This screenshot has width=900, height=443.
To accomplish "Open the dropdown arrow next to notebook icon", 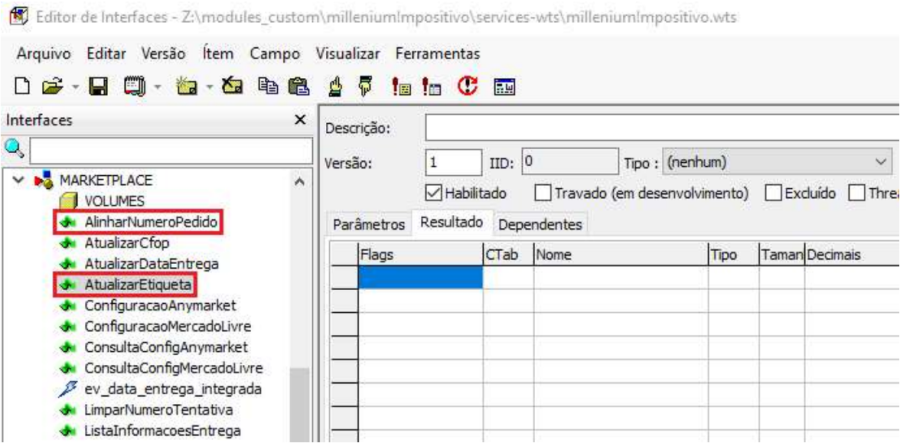I will click(156, 88).
